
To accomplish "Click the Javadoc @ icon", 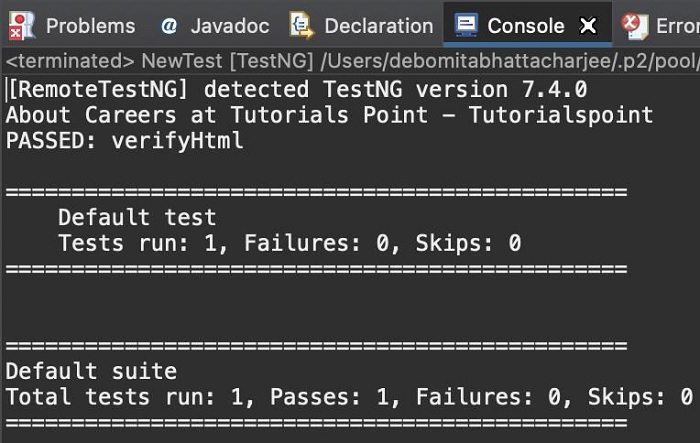I will pyautogui.click(x=169, y=25).
